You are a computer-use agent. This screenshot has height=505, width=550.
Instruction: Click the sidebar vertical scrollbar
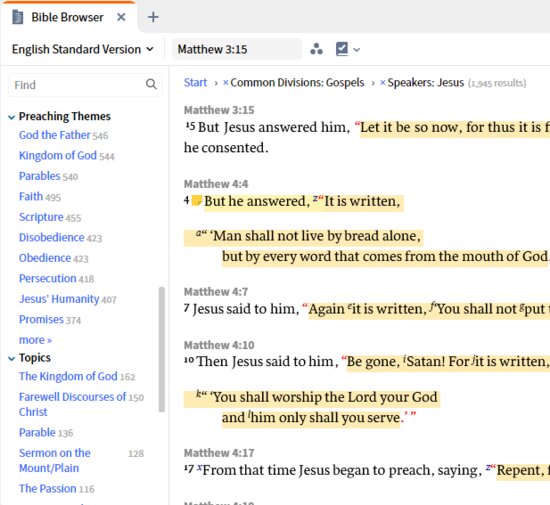[x=162, y=349]
